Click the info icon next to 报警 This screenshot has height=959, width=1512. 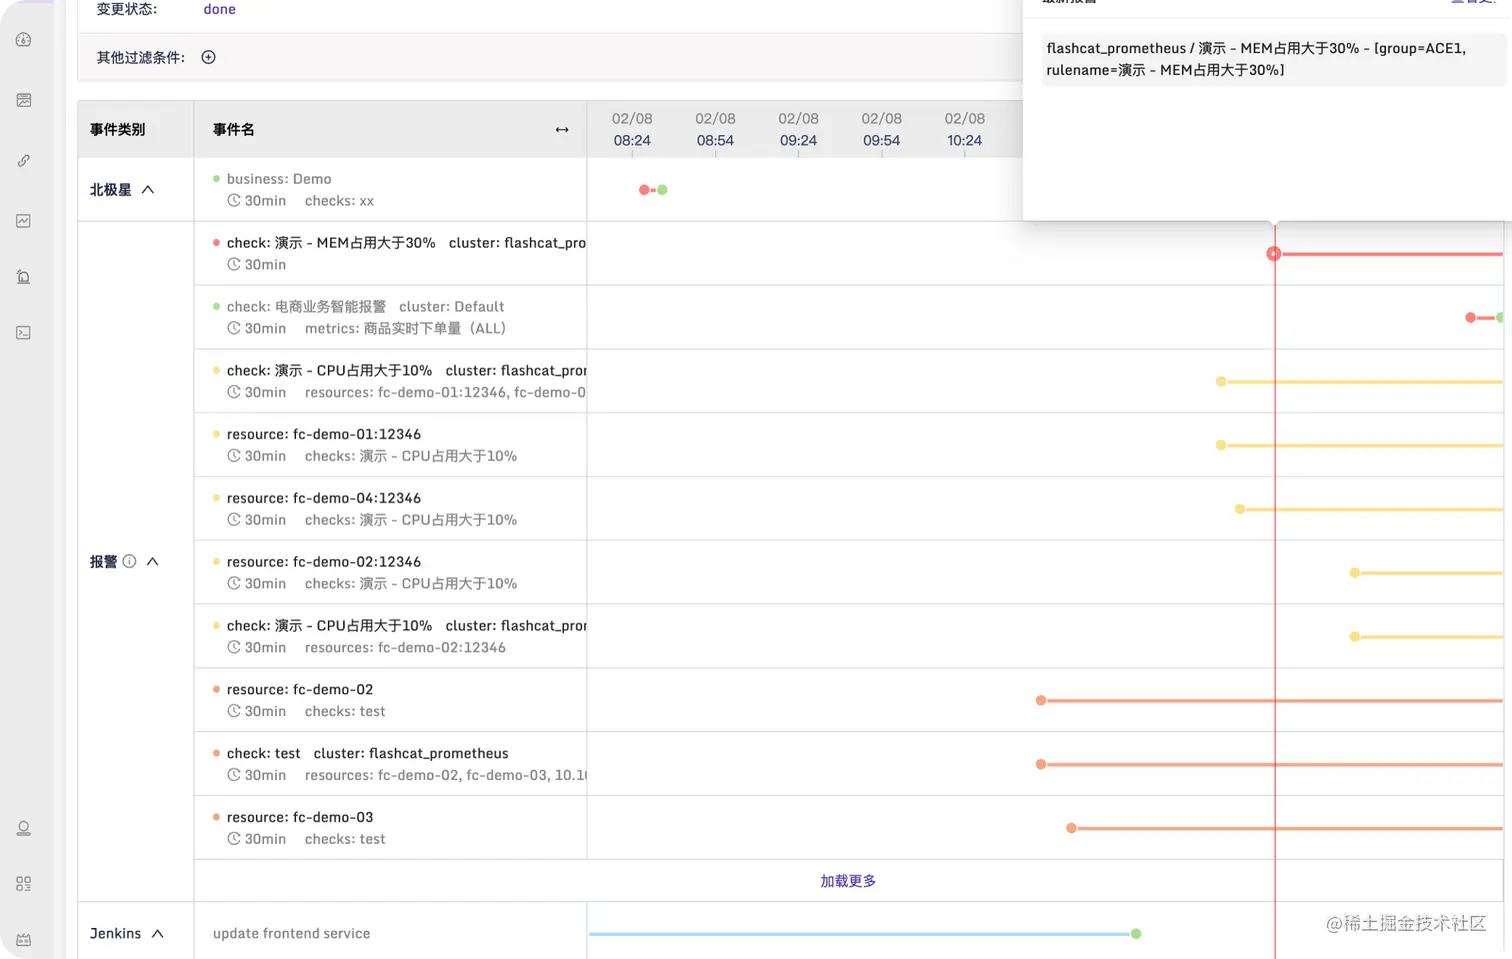[129, 561]
